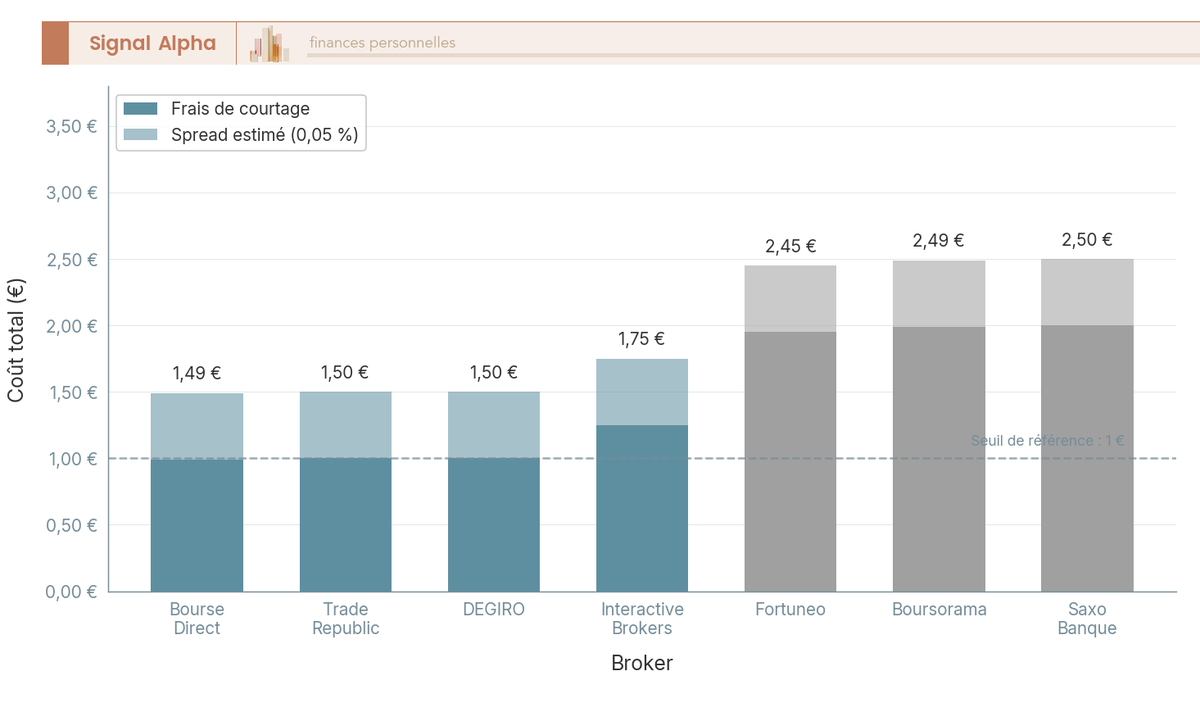The height and width of the screenshot is (721, 1200).
Task: Click the Boursorama axis label
Action: 939,609
